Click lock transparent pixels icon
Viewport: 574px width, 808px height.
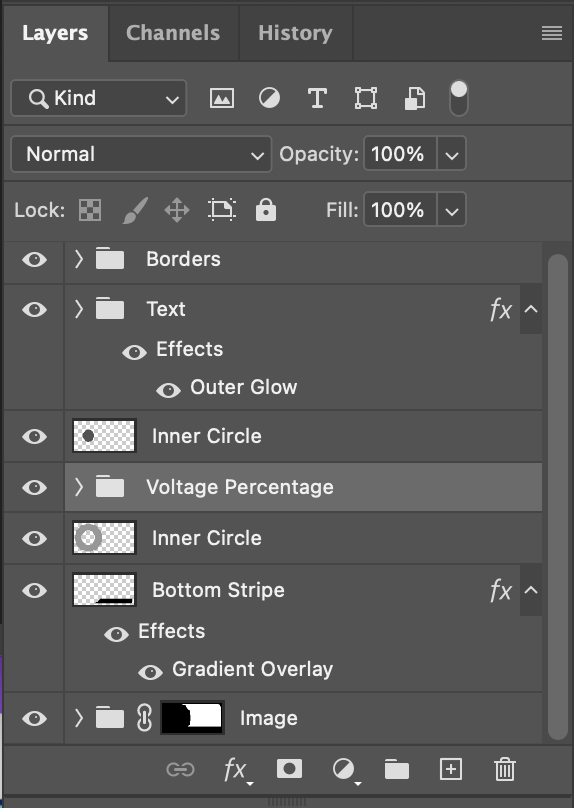90,210
